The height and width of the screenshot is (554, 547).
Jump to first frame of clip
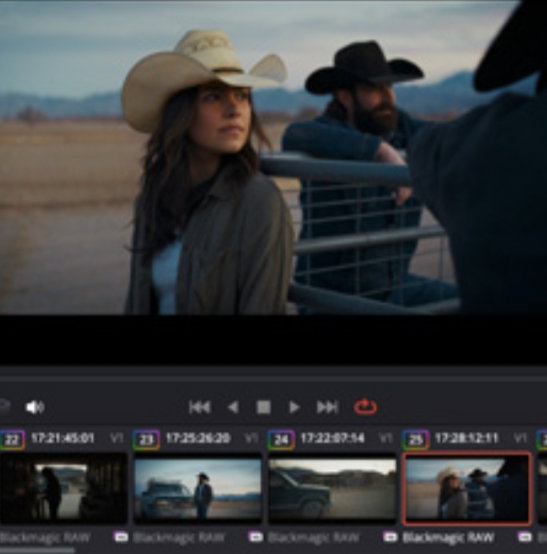coord(200,407)
